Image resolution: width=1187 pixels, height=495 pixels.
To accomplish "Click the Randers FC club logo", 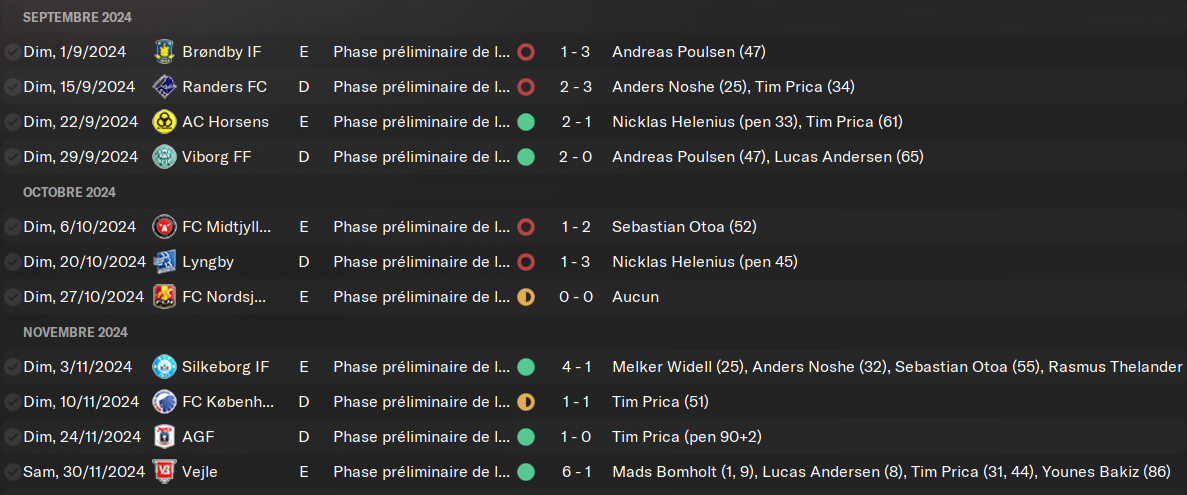I will 164,87.
